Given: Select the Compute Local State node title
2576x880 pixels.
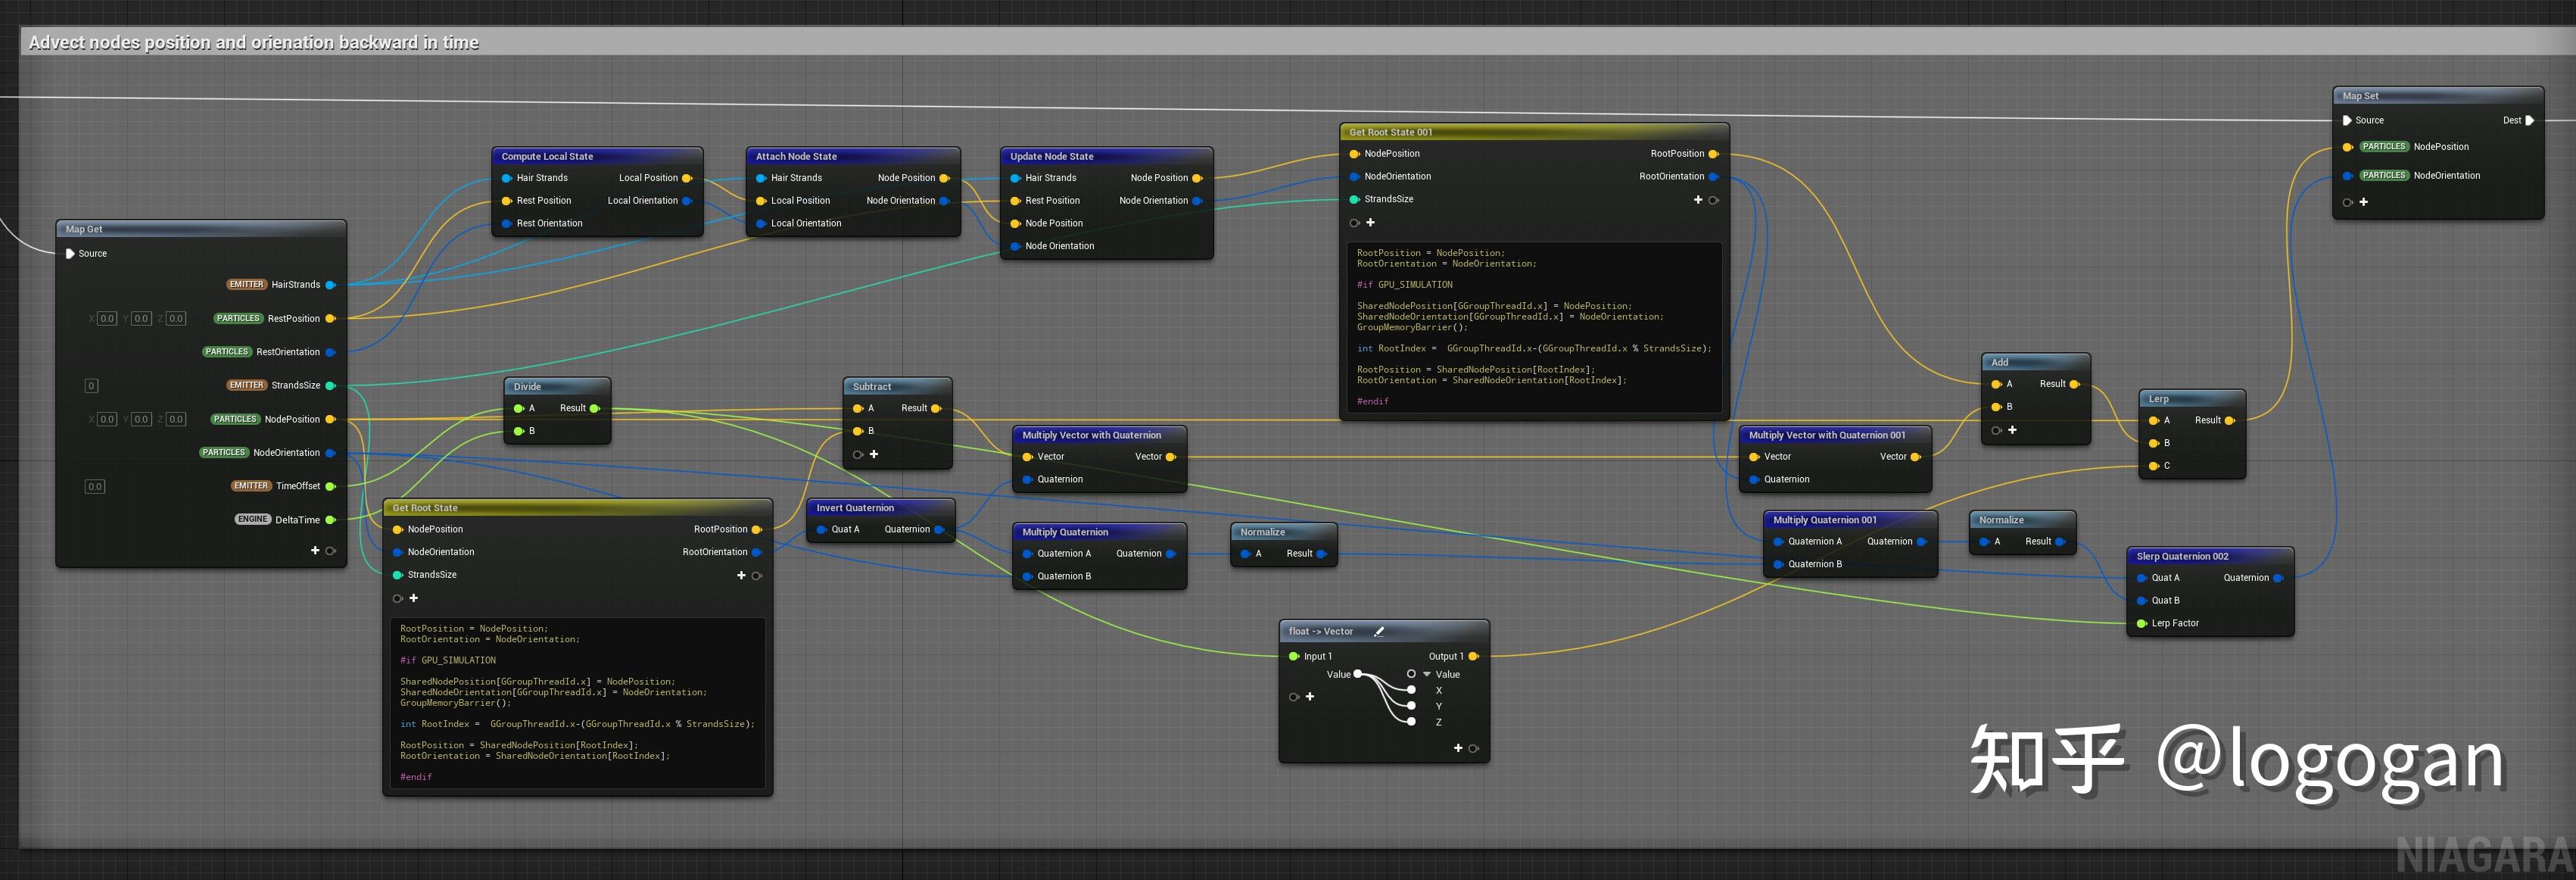Looking at the screenshot, I should tap(547, 157).
